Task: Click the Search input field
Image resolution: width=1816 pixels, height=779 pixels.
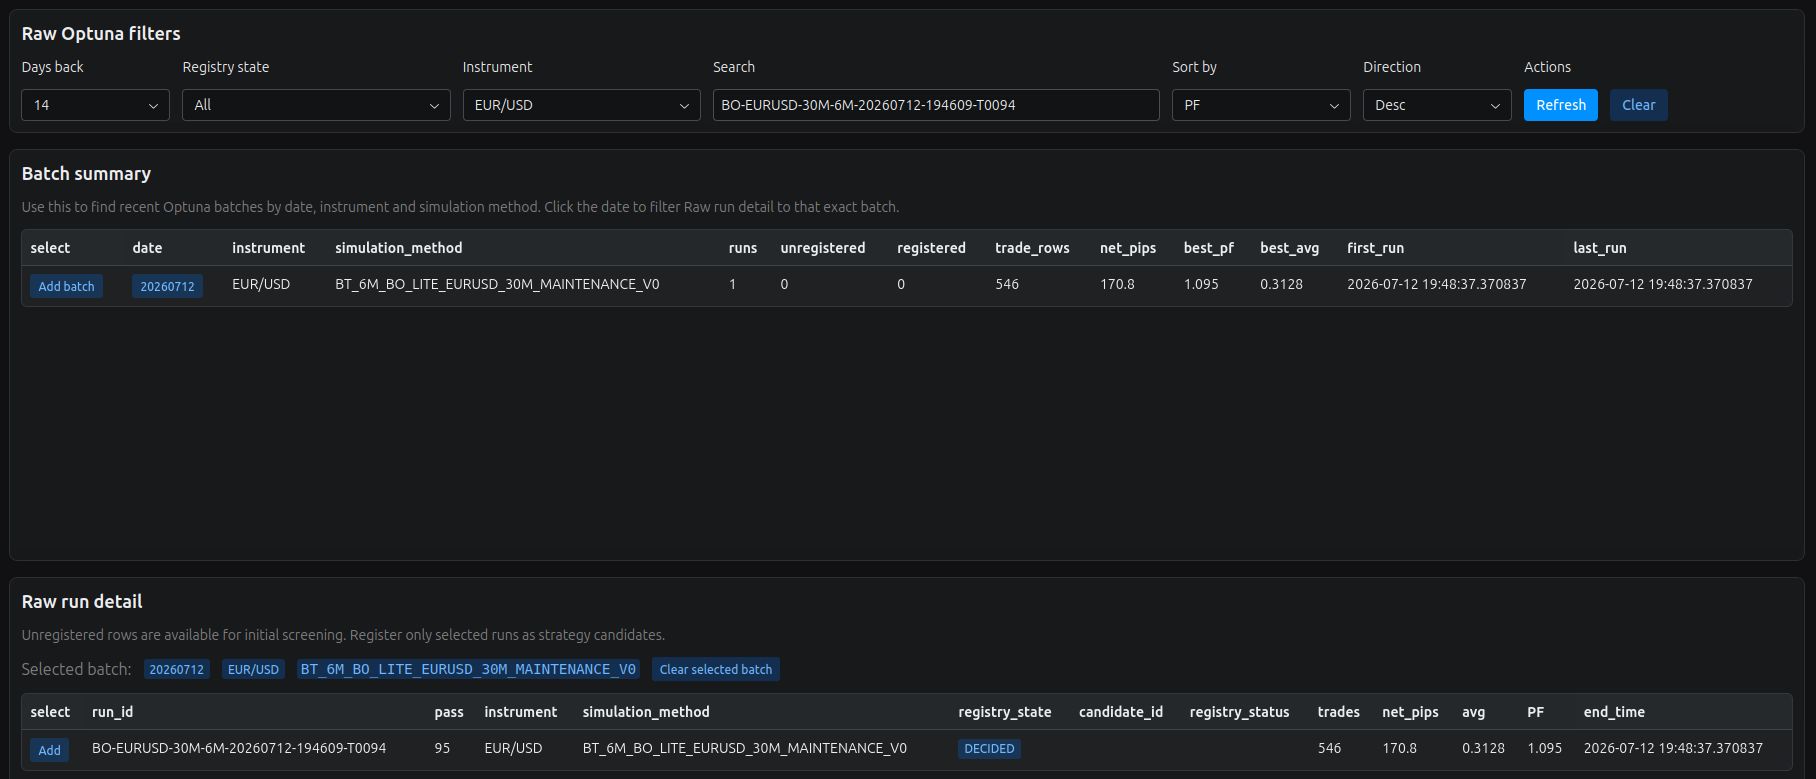Action: click(936, 105)
